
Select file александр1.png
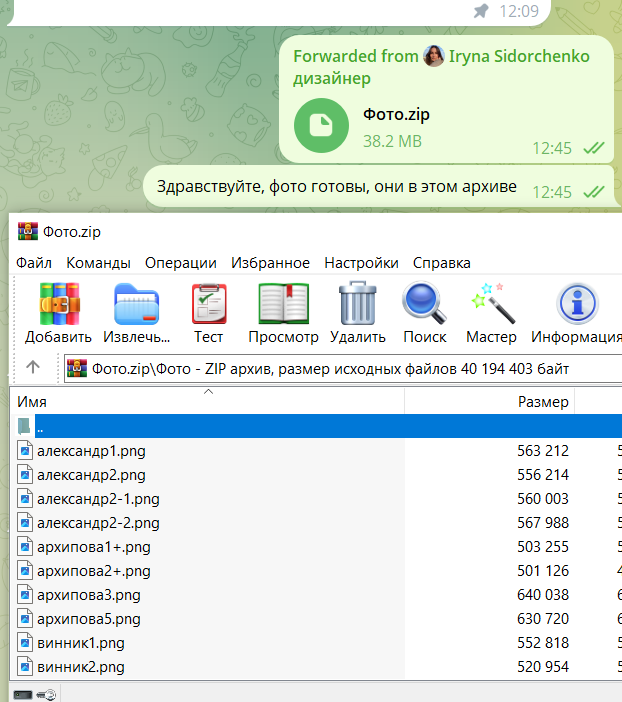(91, 451)
